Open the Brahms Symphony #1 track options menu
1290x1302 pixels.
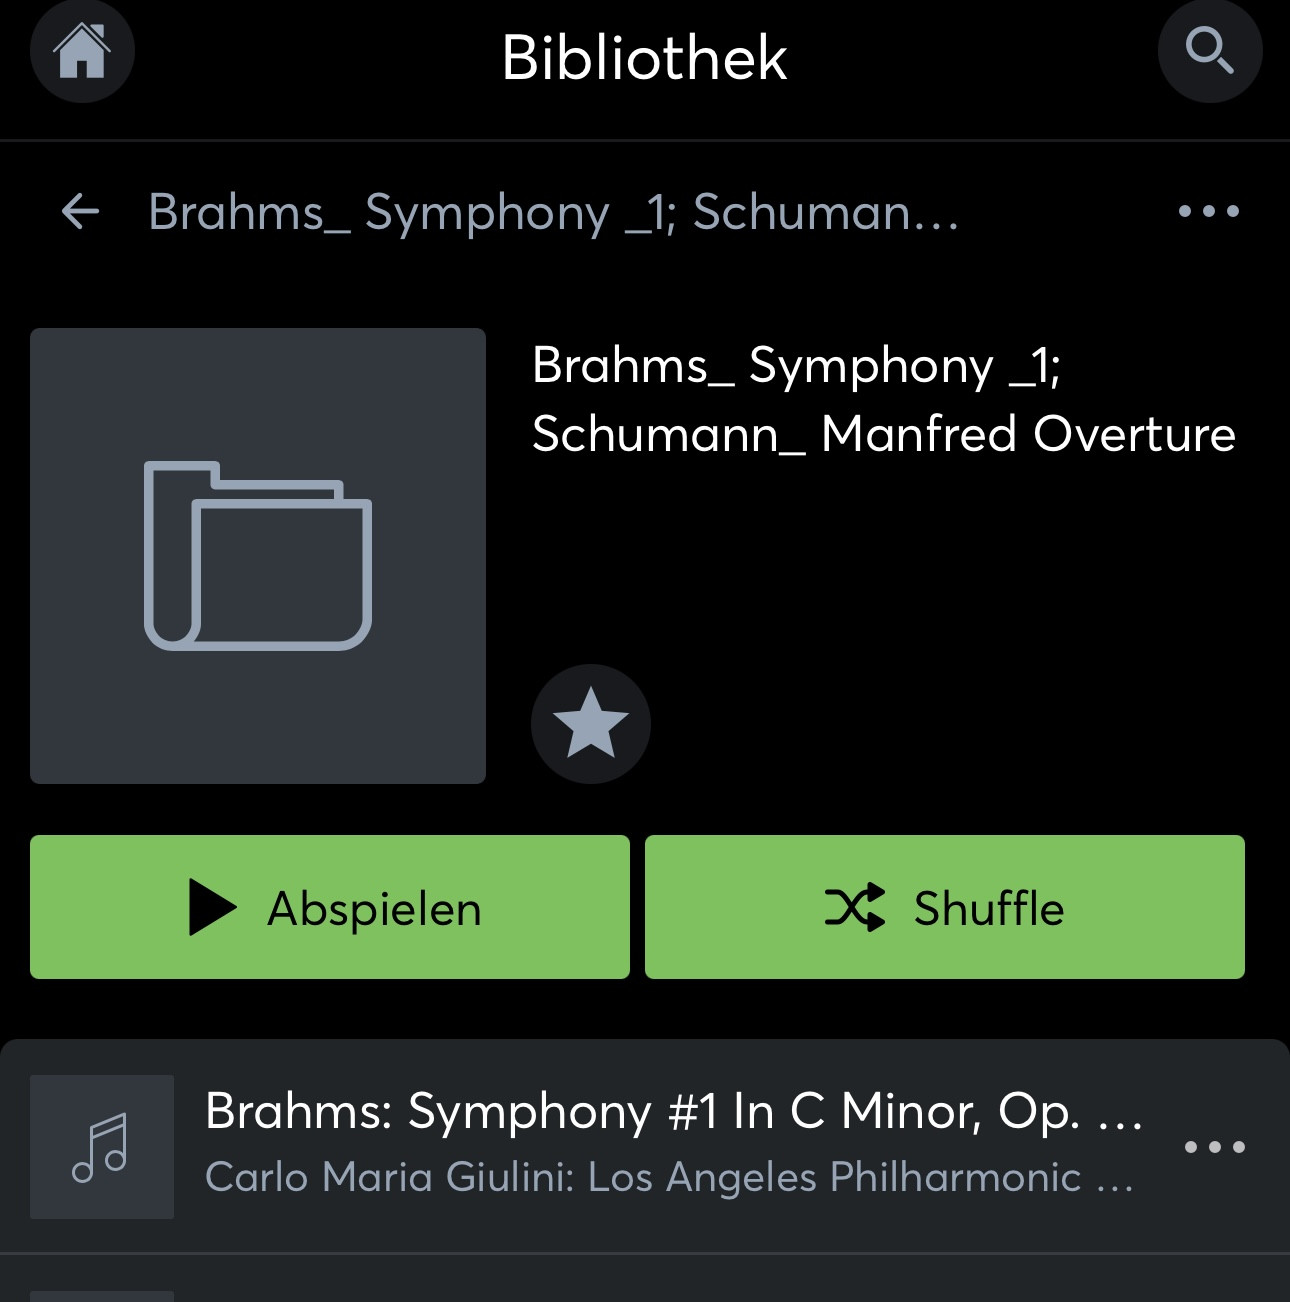click(1214, 1147)
